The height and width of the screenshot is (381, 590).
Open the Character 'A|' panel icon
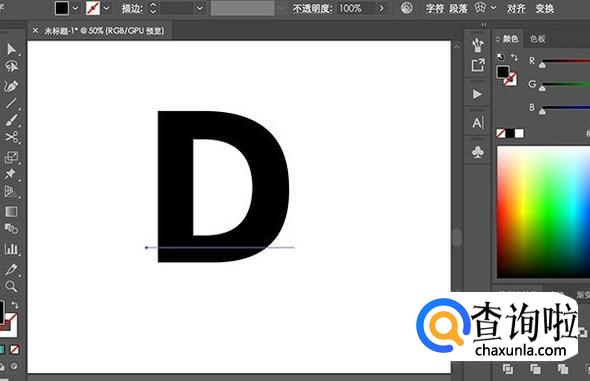click(x=478, y=123)
